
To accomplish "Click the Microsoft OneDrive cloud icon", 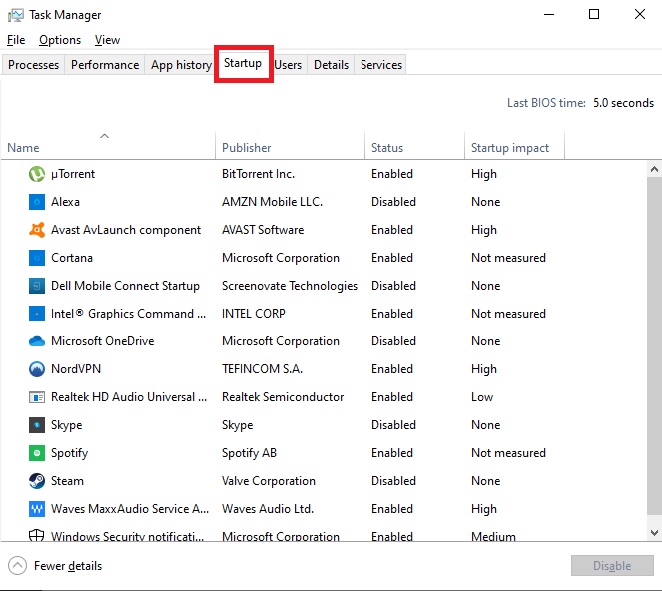I will click(37, 341).
